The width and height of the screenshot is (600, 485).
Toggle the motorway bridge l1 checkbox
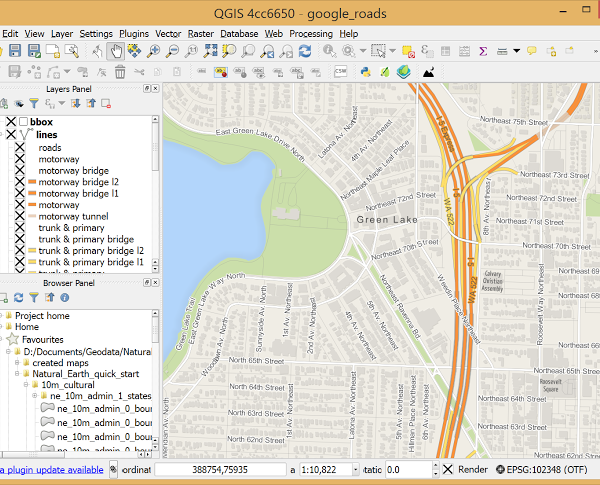(x=20, y=193)
